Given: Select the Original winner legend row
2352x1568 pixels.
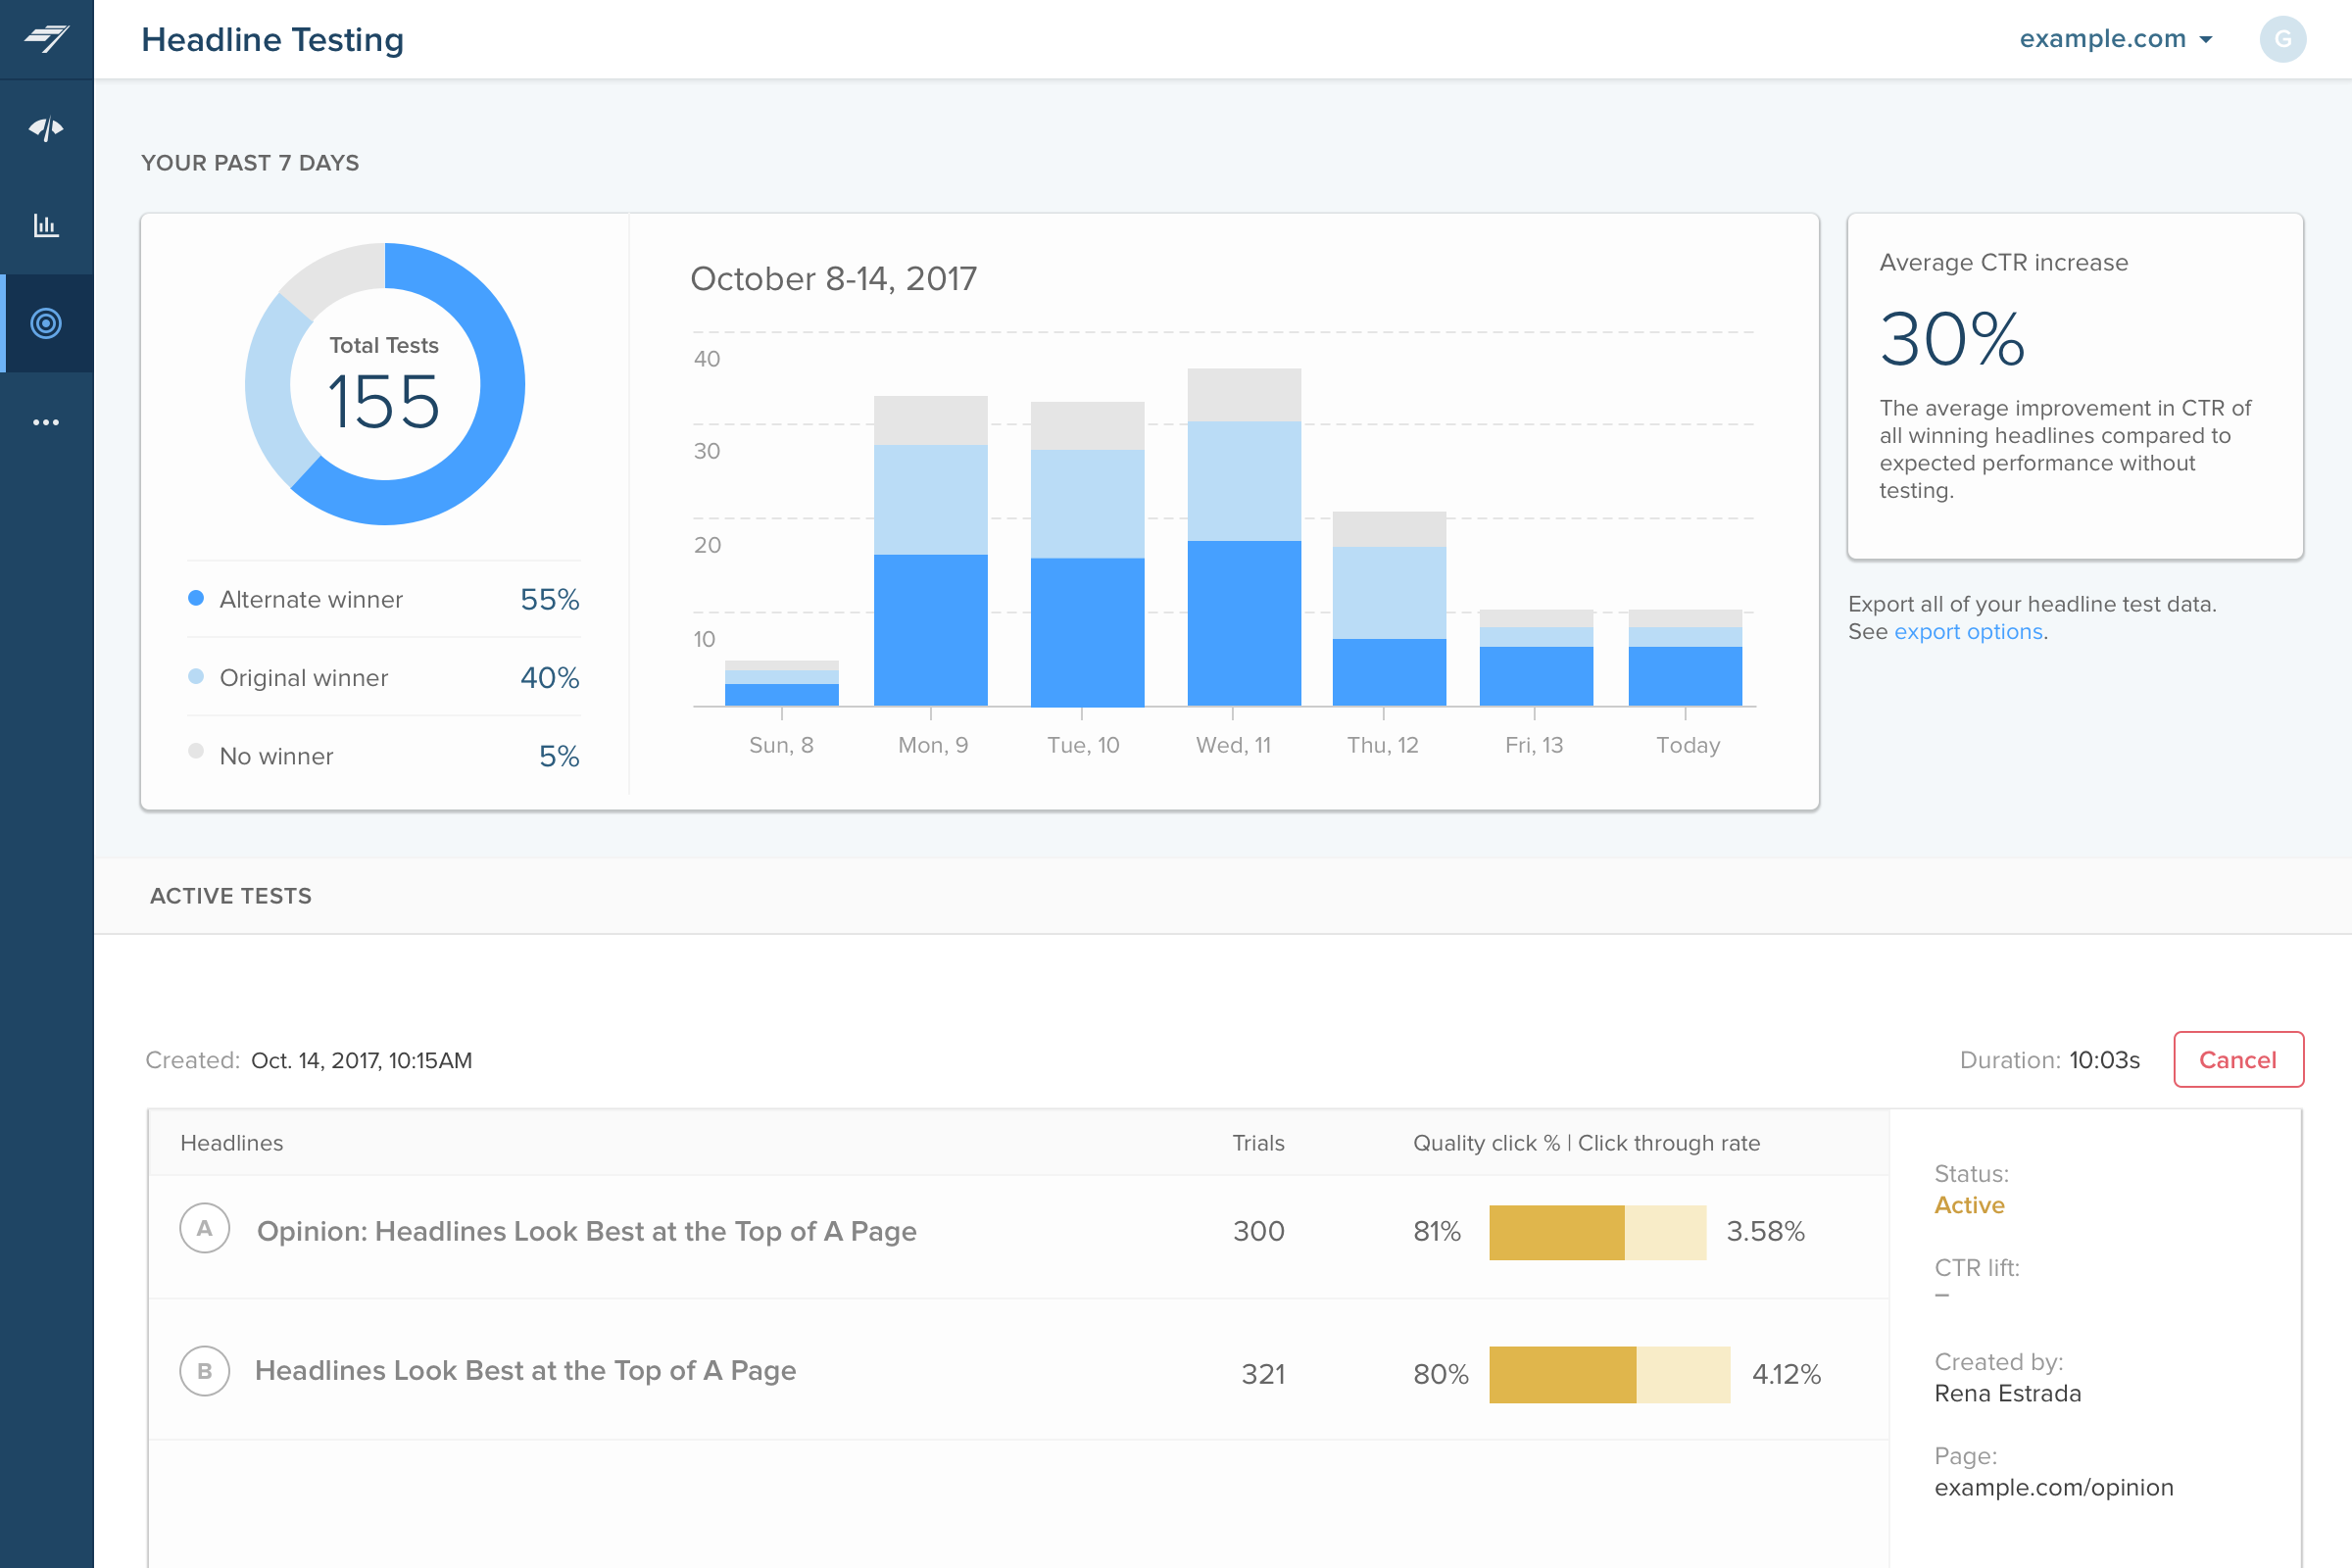Looking at the screenshot, I should click(383, 677).
